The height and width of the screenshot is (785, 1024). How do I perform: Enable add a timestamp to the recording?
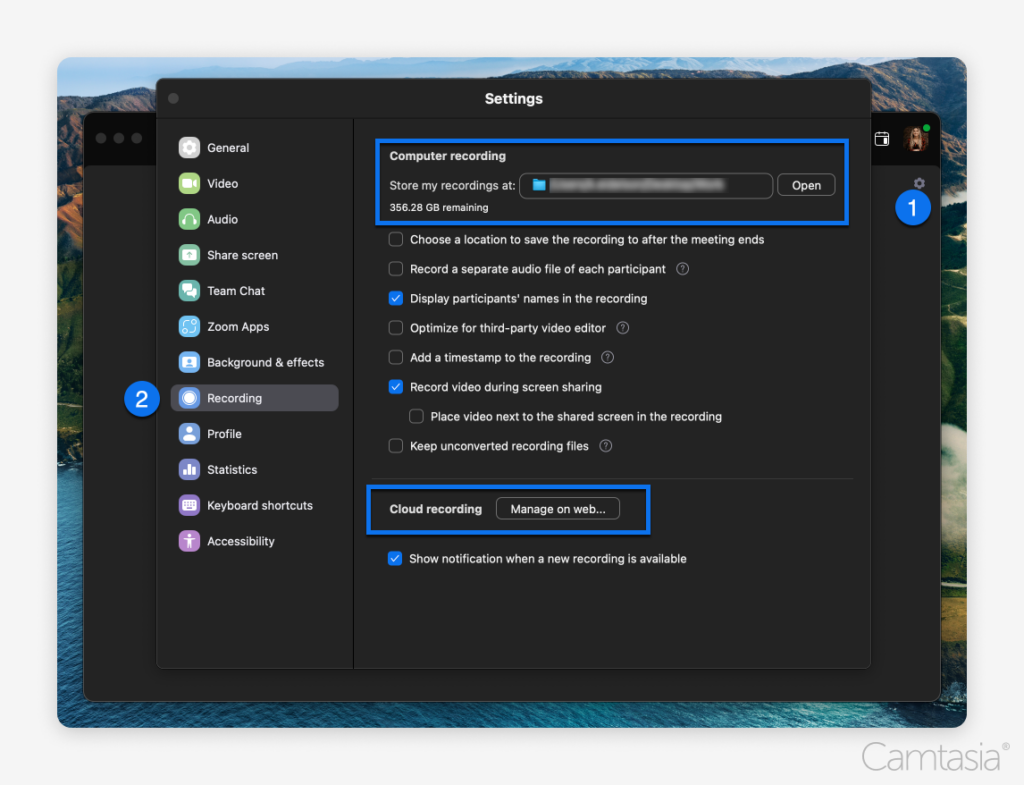tap(396, 357)
